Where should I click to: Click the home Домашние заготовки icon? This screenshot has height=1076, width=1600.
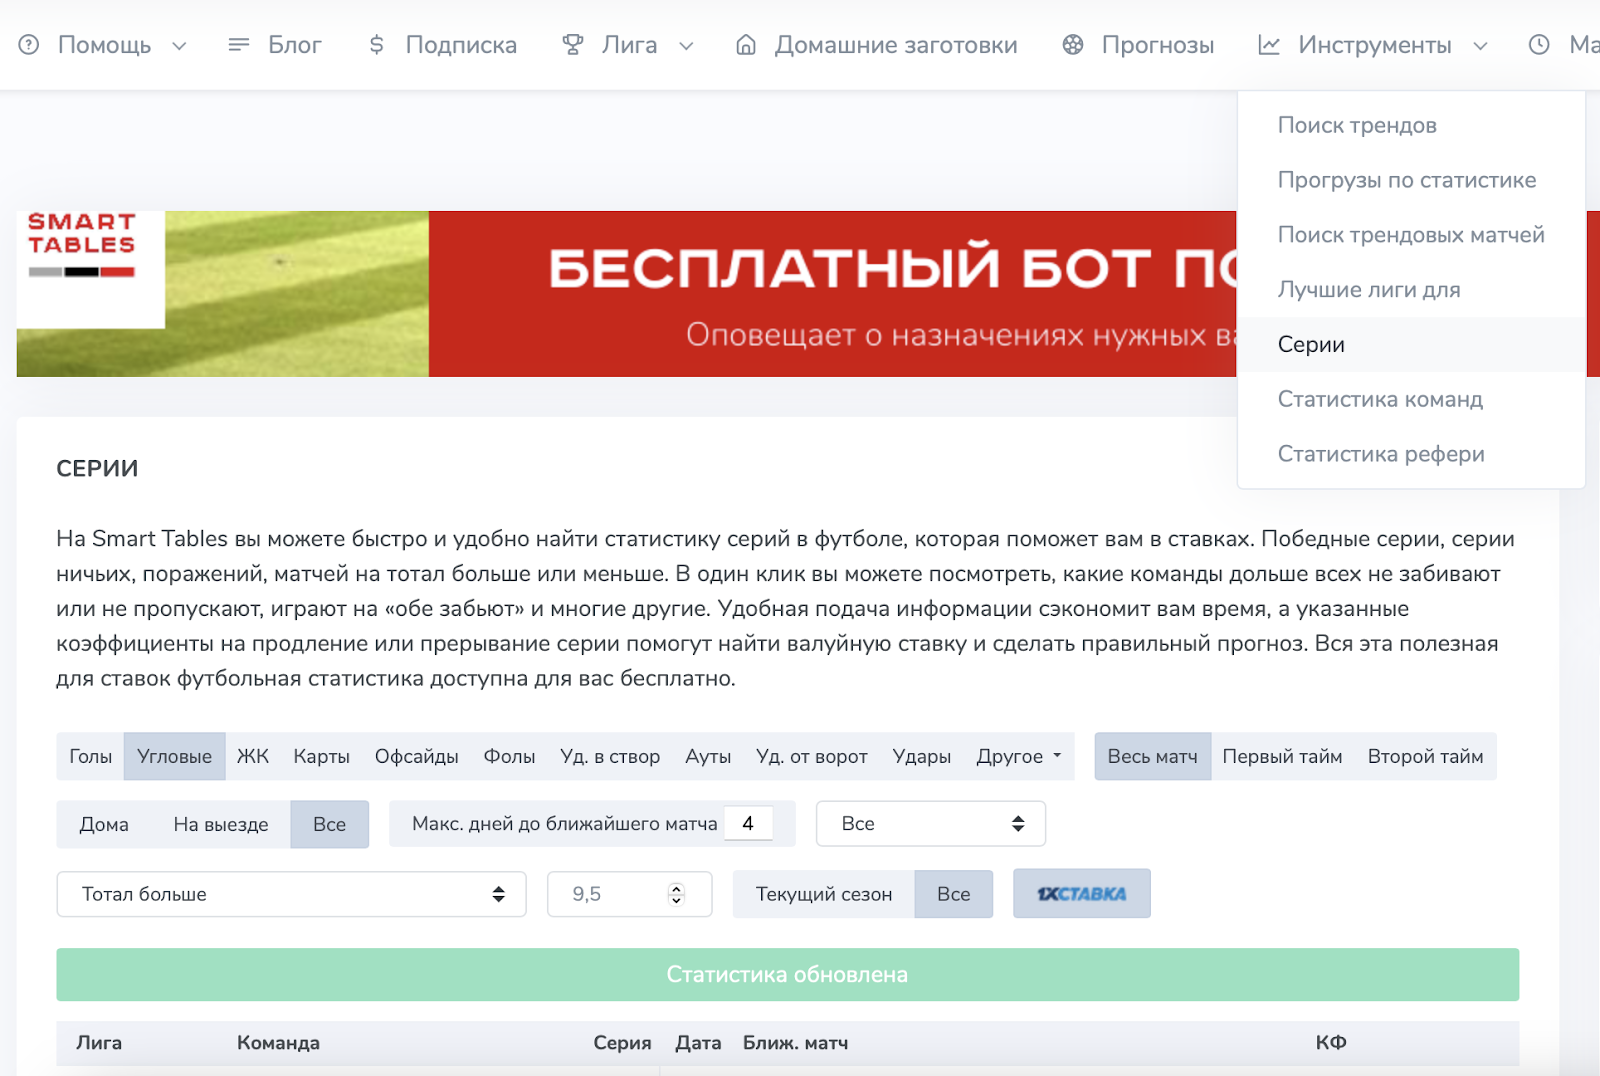(746, 45)
